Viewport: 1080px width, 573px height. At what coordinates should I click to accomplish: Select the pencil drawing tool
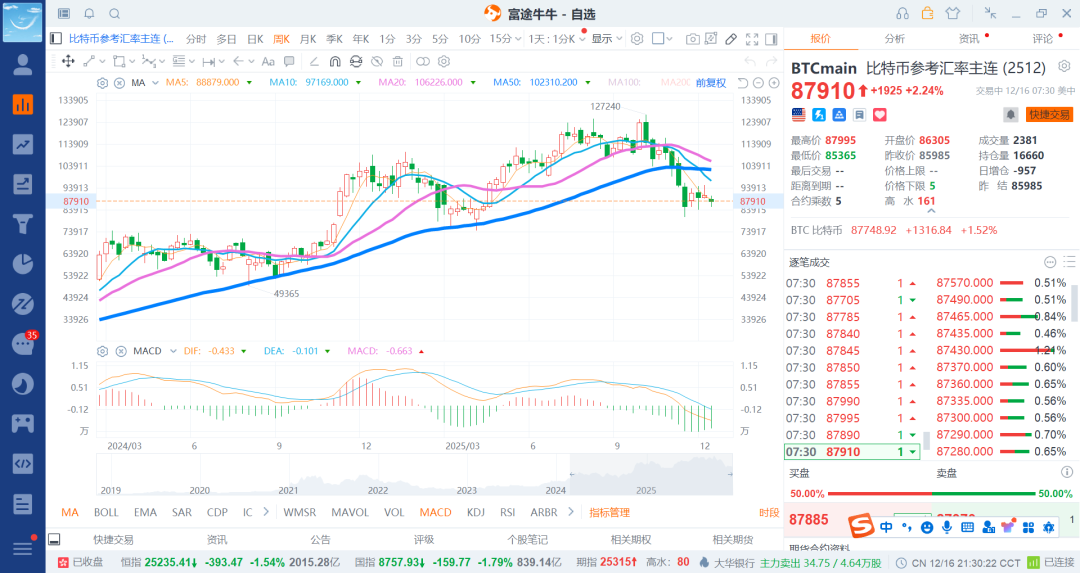(731, 39)
